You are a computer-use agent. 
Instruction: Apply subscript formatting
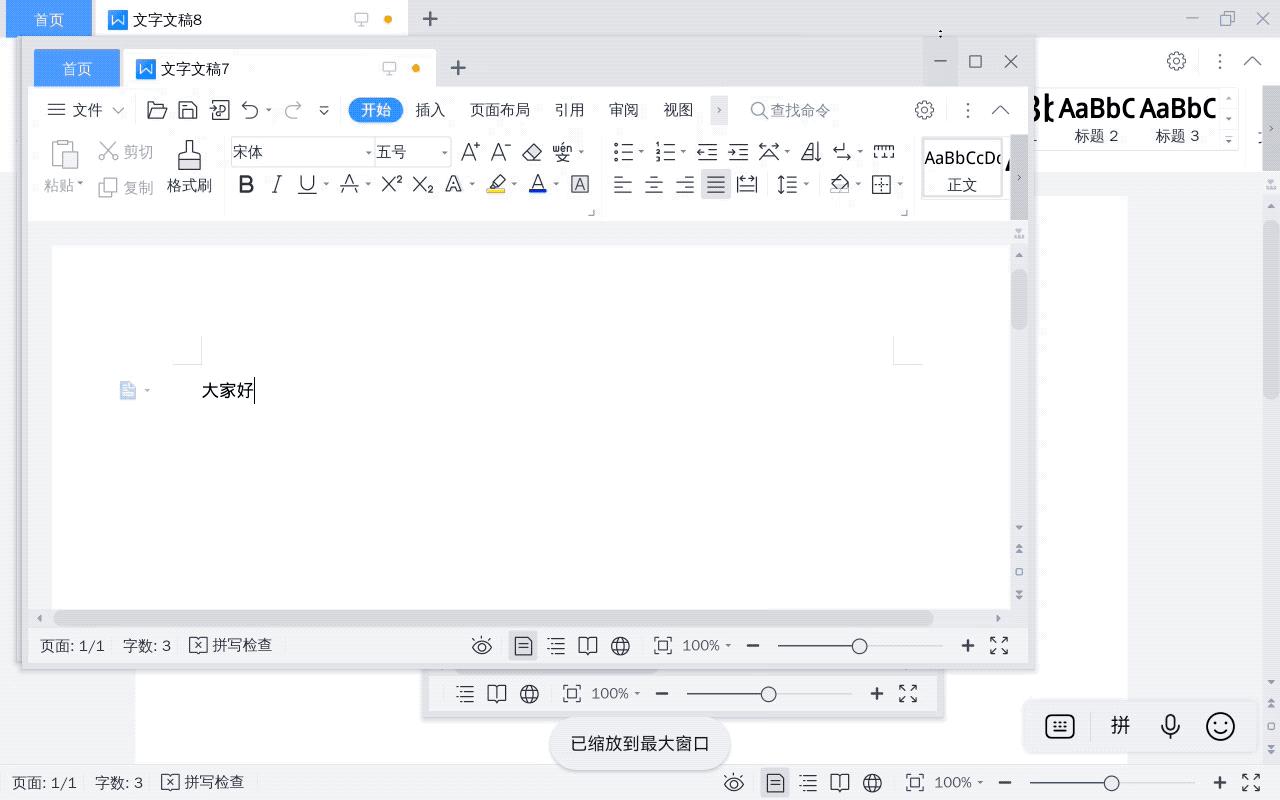(422, 185)
